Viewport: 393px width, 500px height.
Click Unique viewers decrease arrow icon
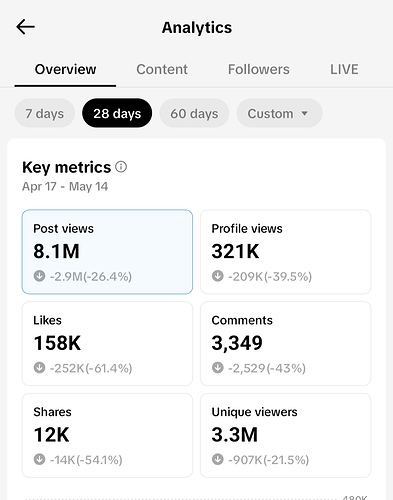tap(218, 459)
